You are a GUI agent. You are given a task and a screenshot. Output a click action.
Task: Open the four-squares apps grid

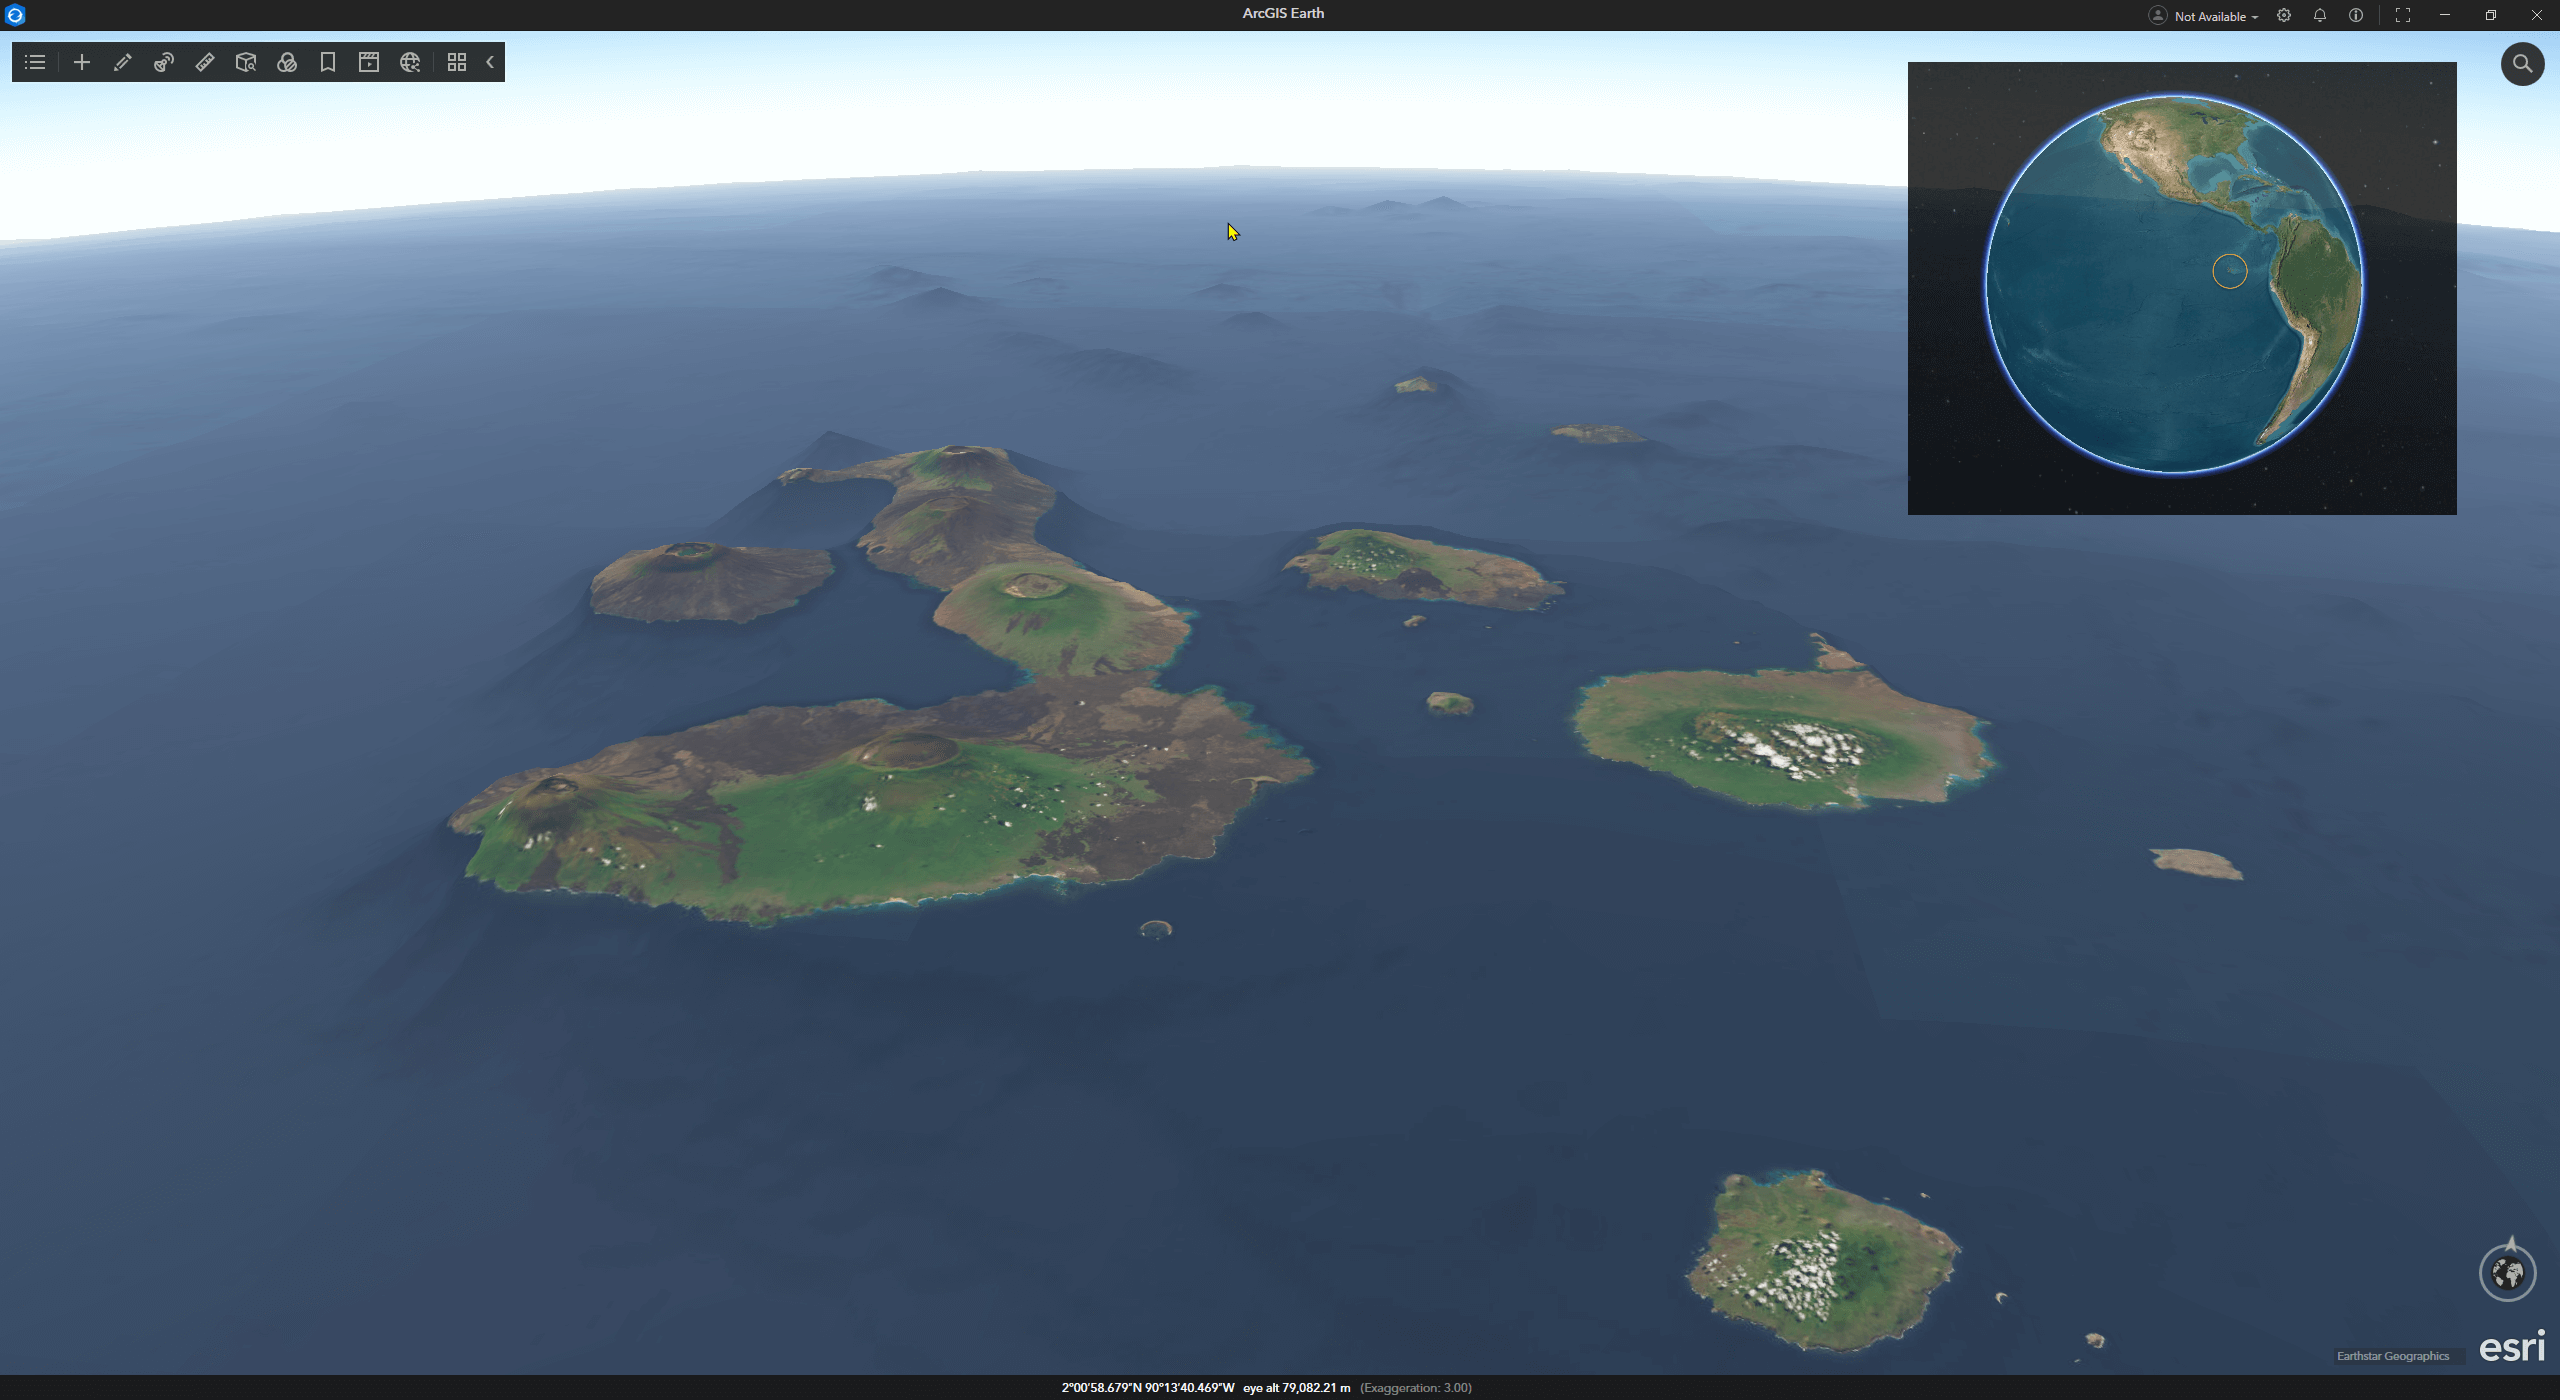457,62
